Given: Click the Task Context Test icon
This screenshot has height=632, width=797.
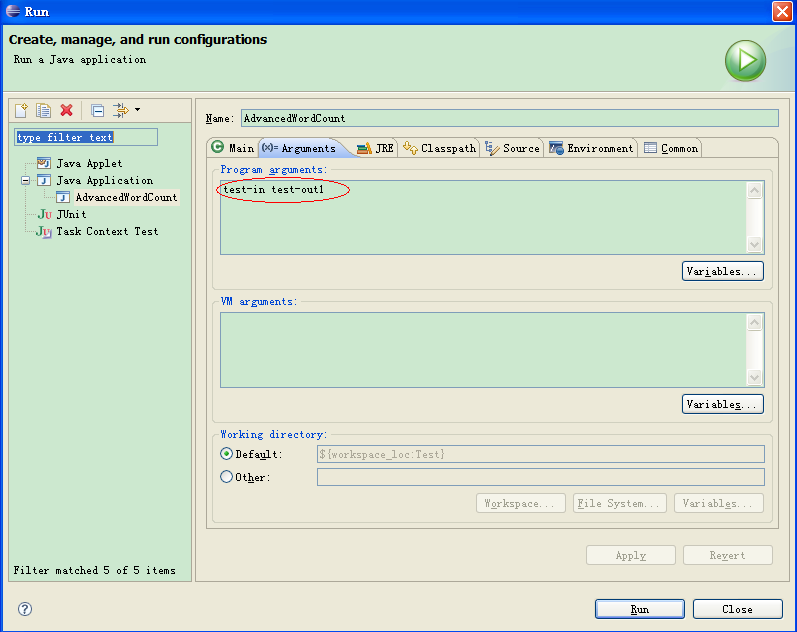Looking at the screenshot, I should click(44, 232).
